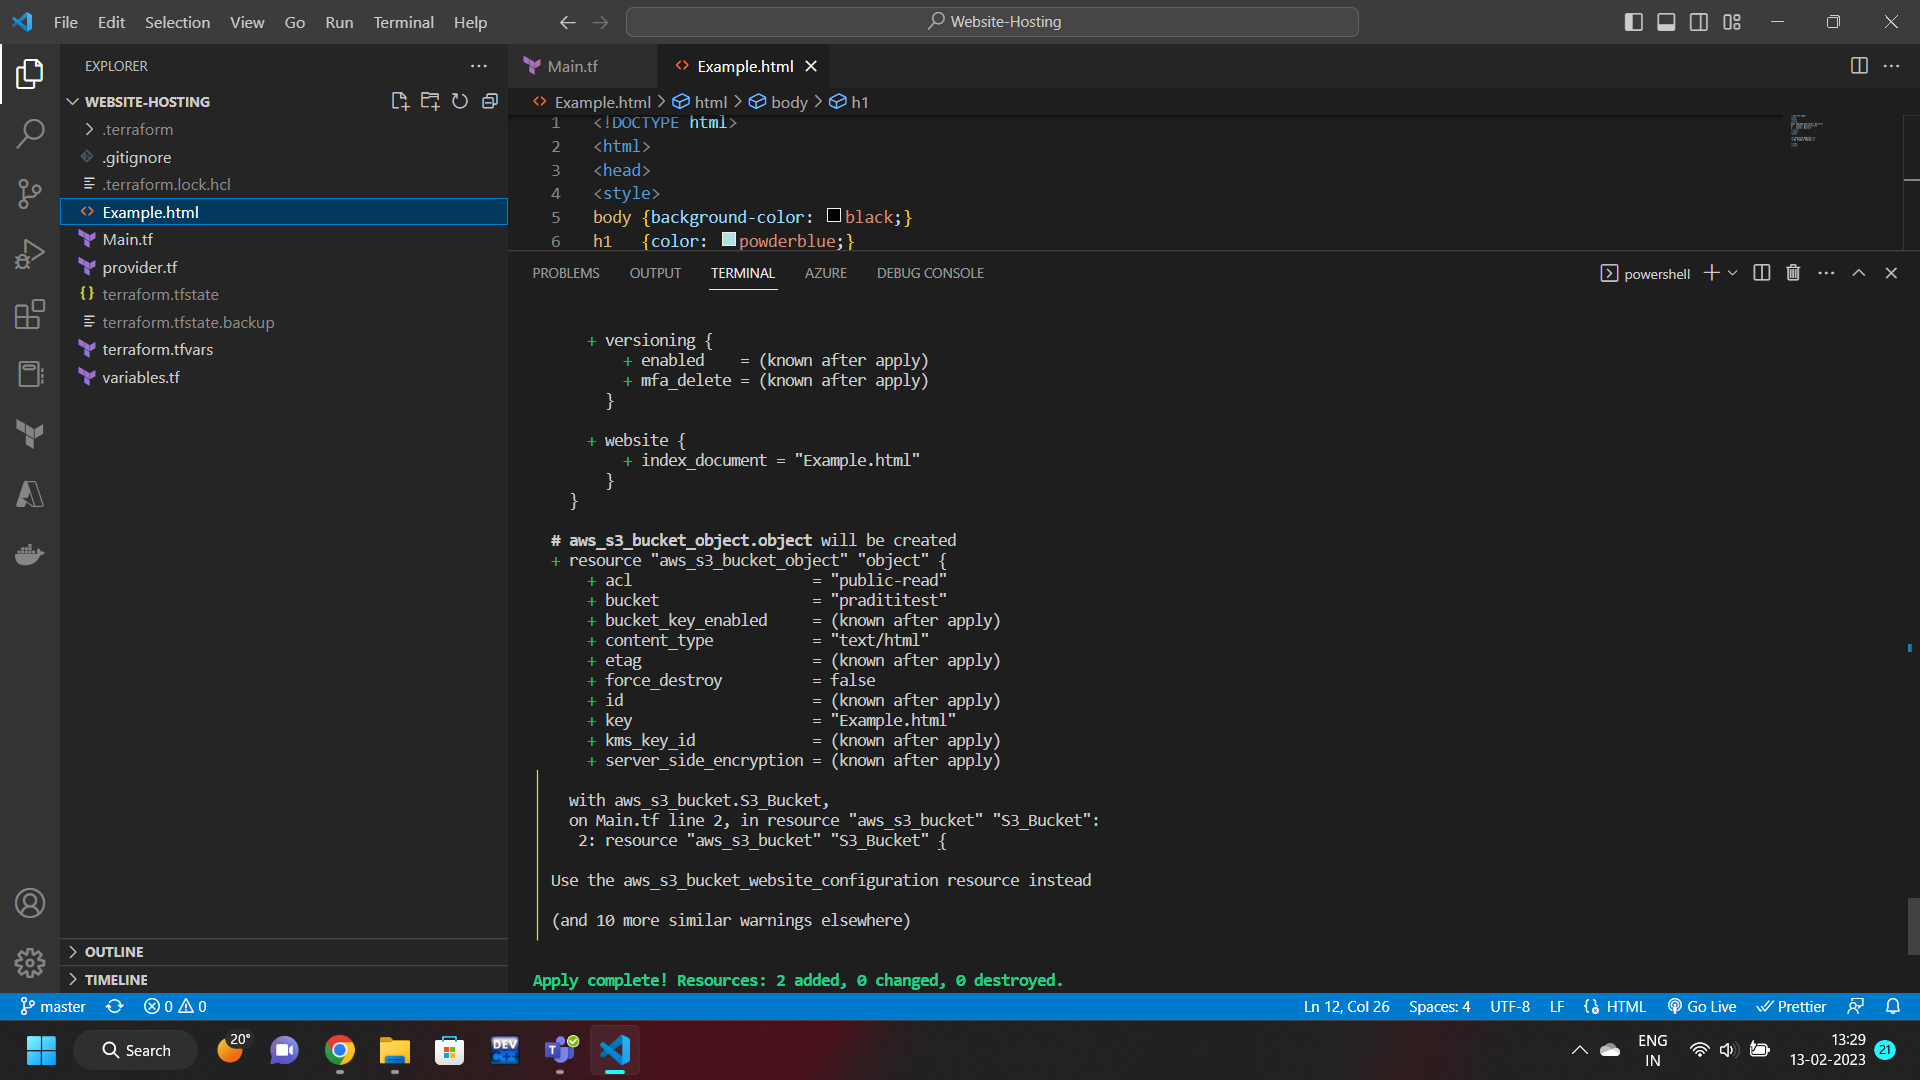Toggle the secondary side bar layout button
This screenshot has height=1080, width=1920.
1699,22
